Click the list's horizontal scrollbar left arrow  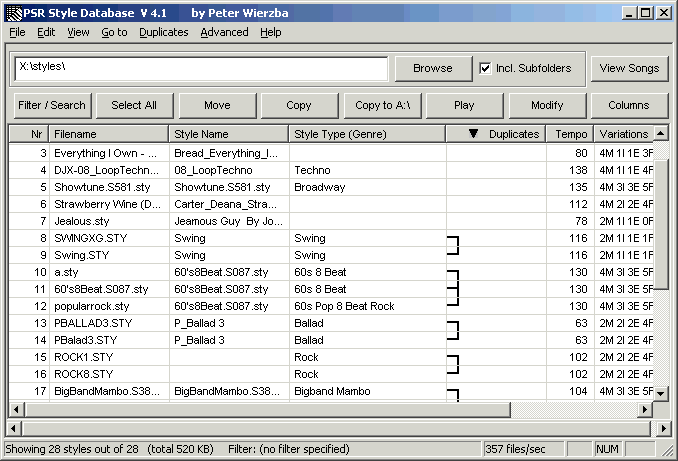tap(16, 409)
